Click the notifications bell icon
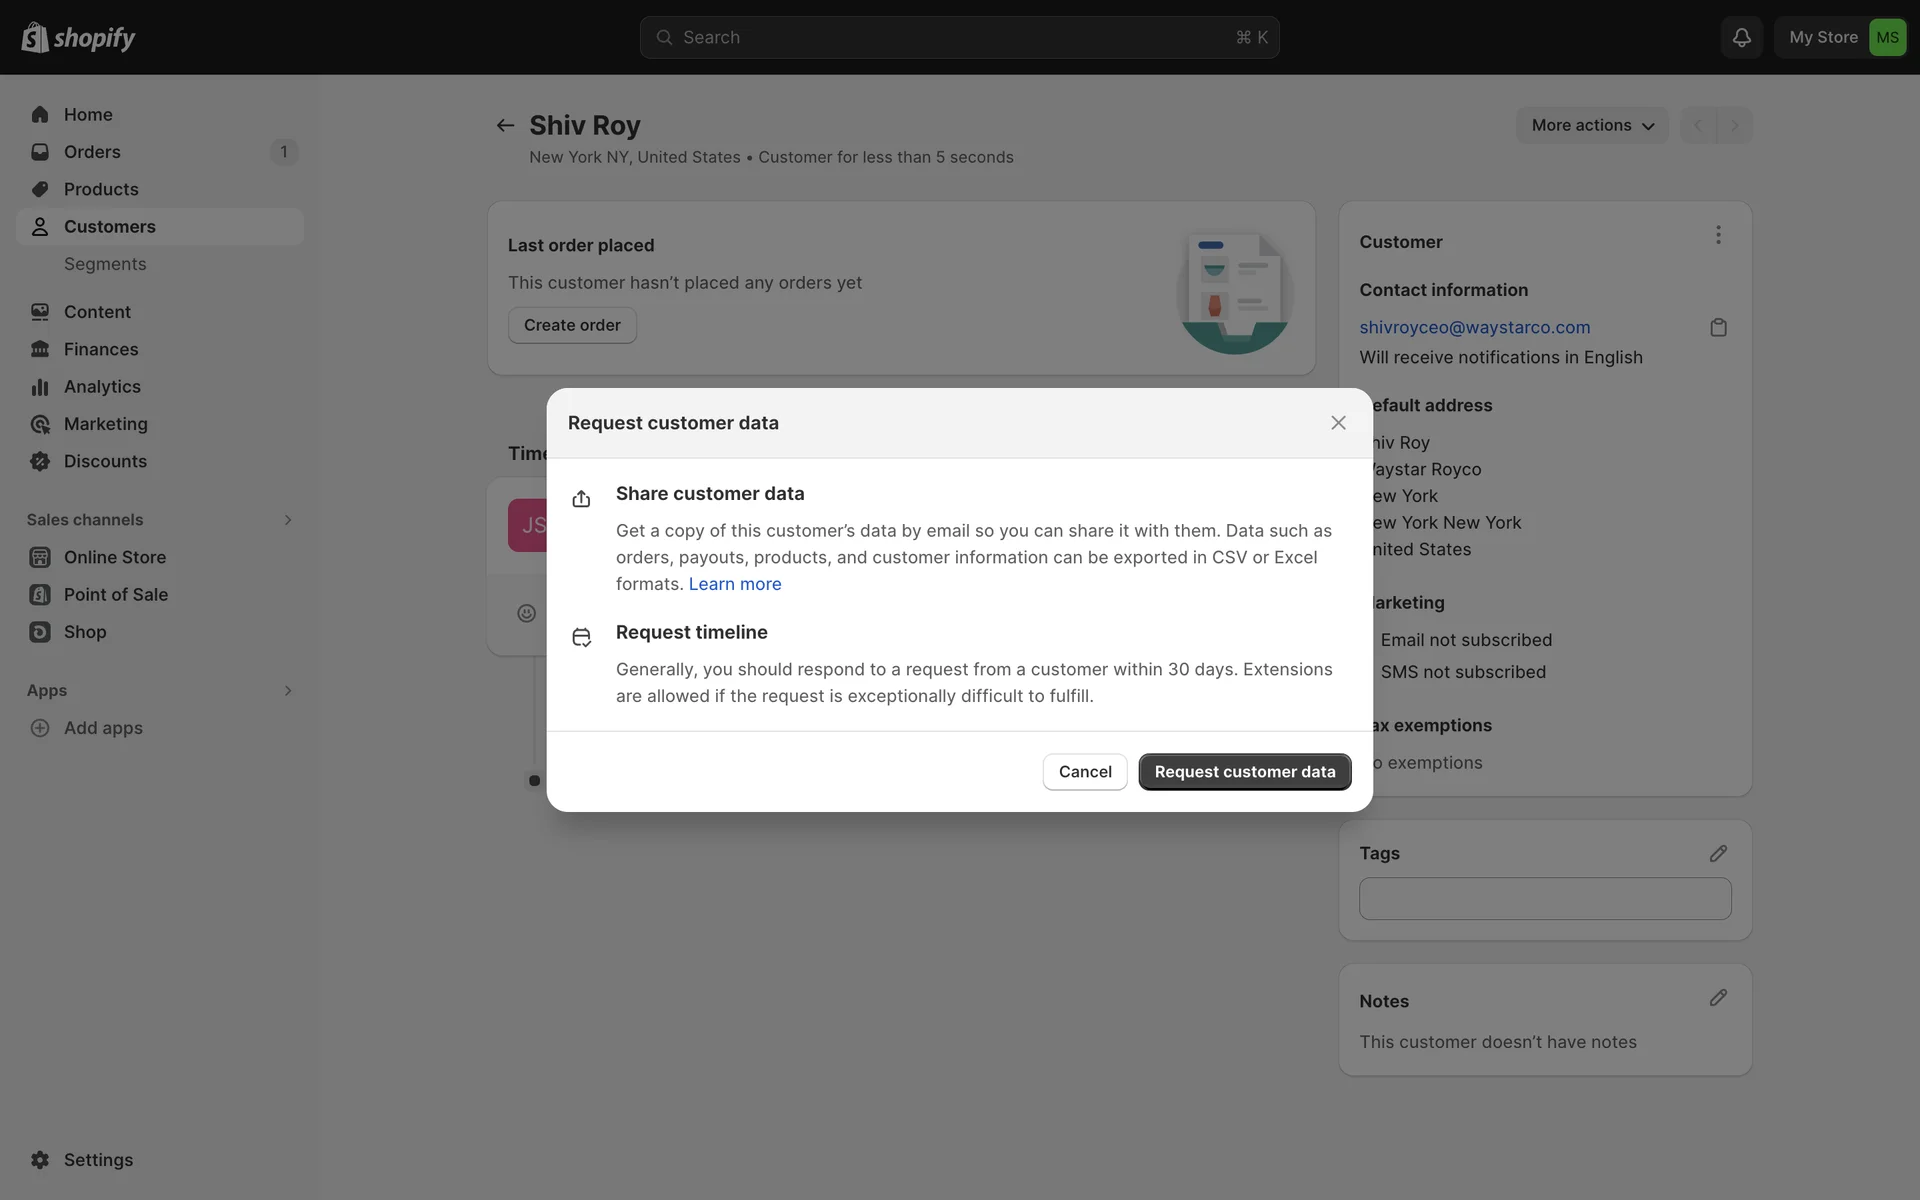The image size is (1920, 1200). click(1741, 37)
